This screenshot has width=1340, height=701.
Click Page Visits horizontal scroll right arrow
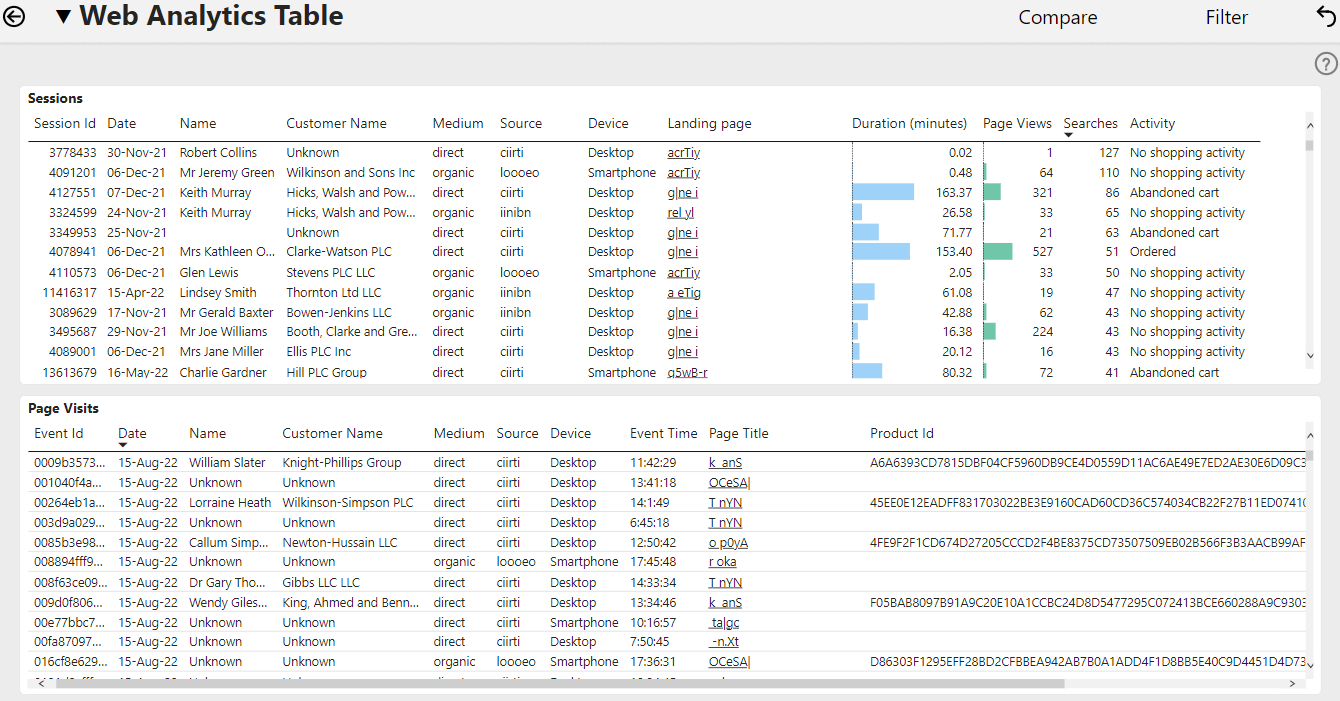(x=1292, y=684)
